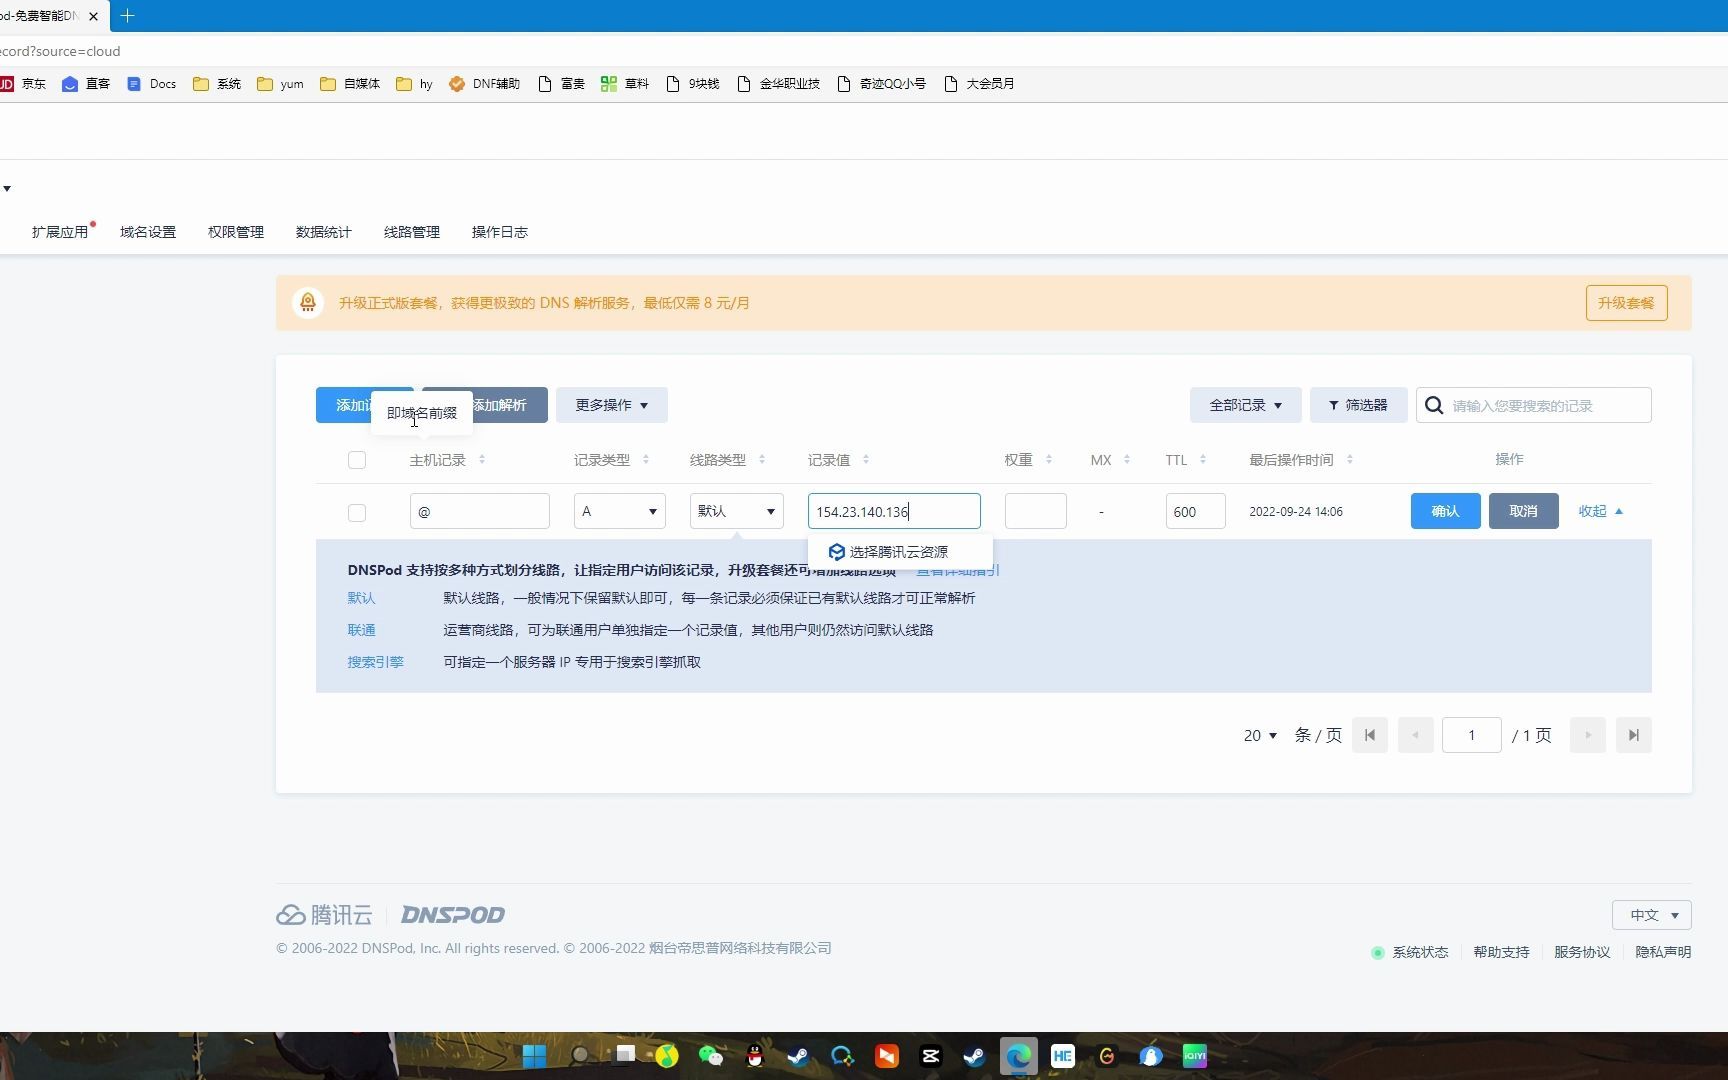This screenshot has width=1728, height=1080.
Task: Open the 京东 bookmark
Action: coord(23,84)
